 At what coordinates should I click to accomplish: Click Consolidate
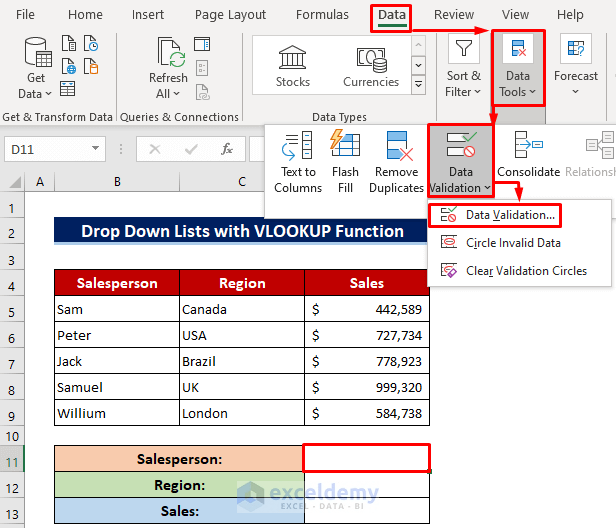(528, 155)
